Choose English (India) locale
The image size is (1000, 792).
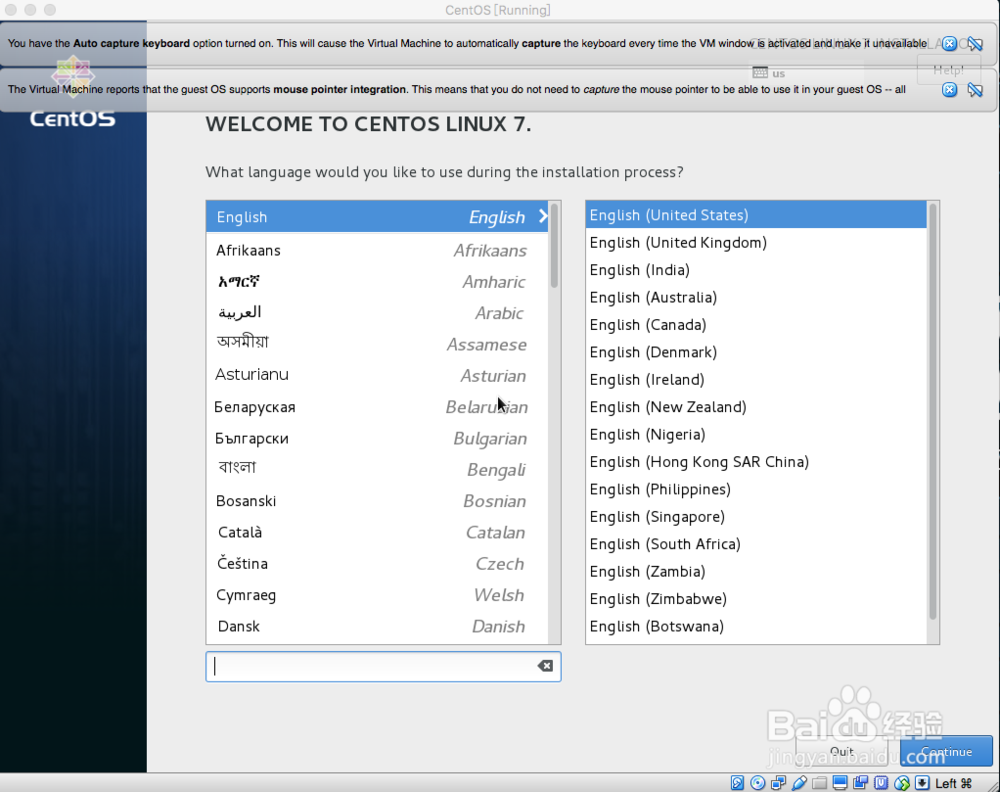[756, 270]
